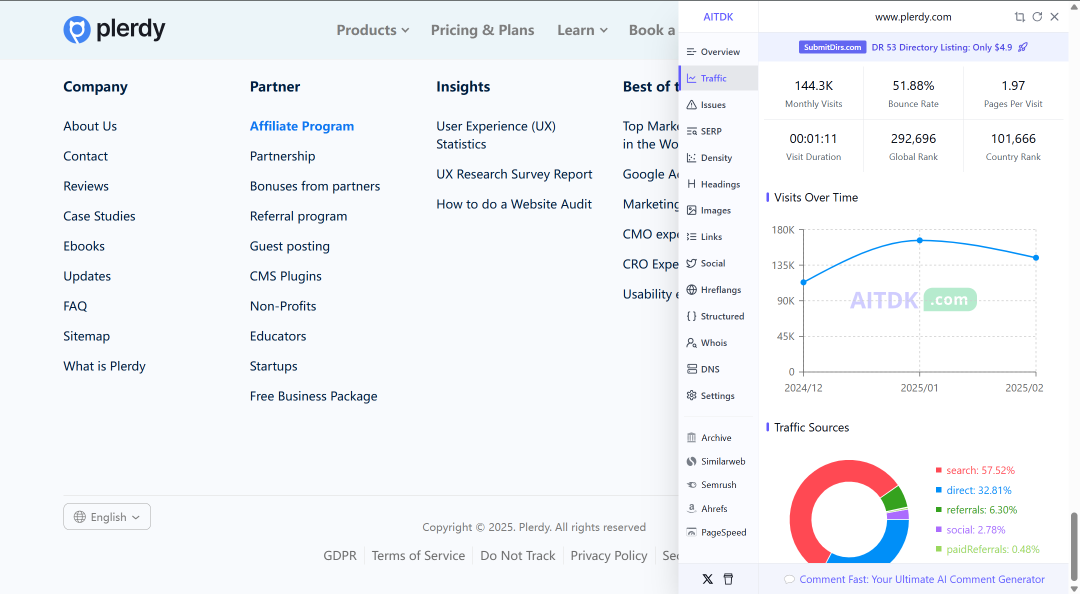Open the About Us link
Viewport: 1080px width, 594px height.
(x=90, y=126)
